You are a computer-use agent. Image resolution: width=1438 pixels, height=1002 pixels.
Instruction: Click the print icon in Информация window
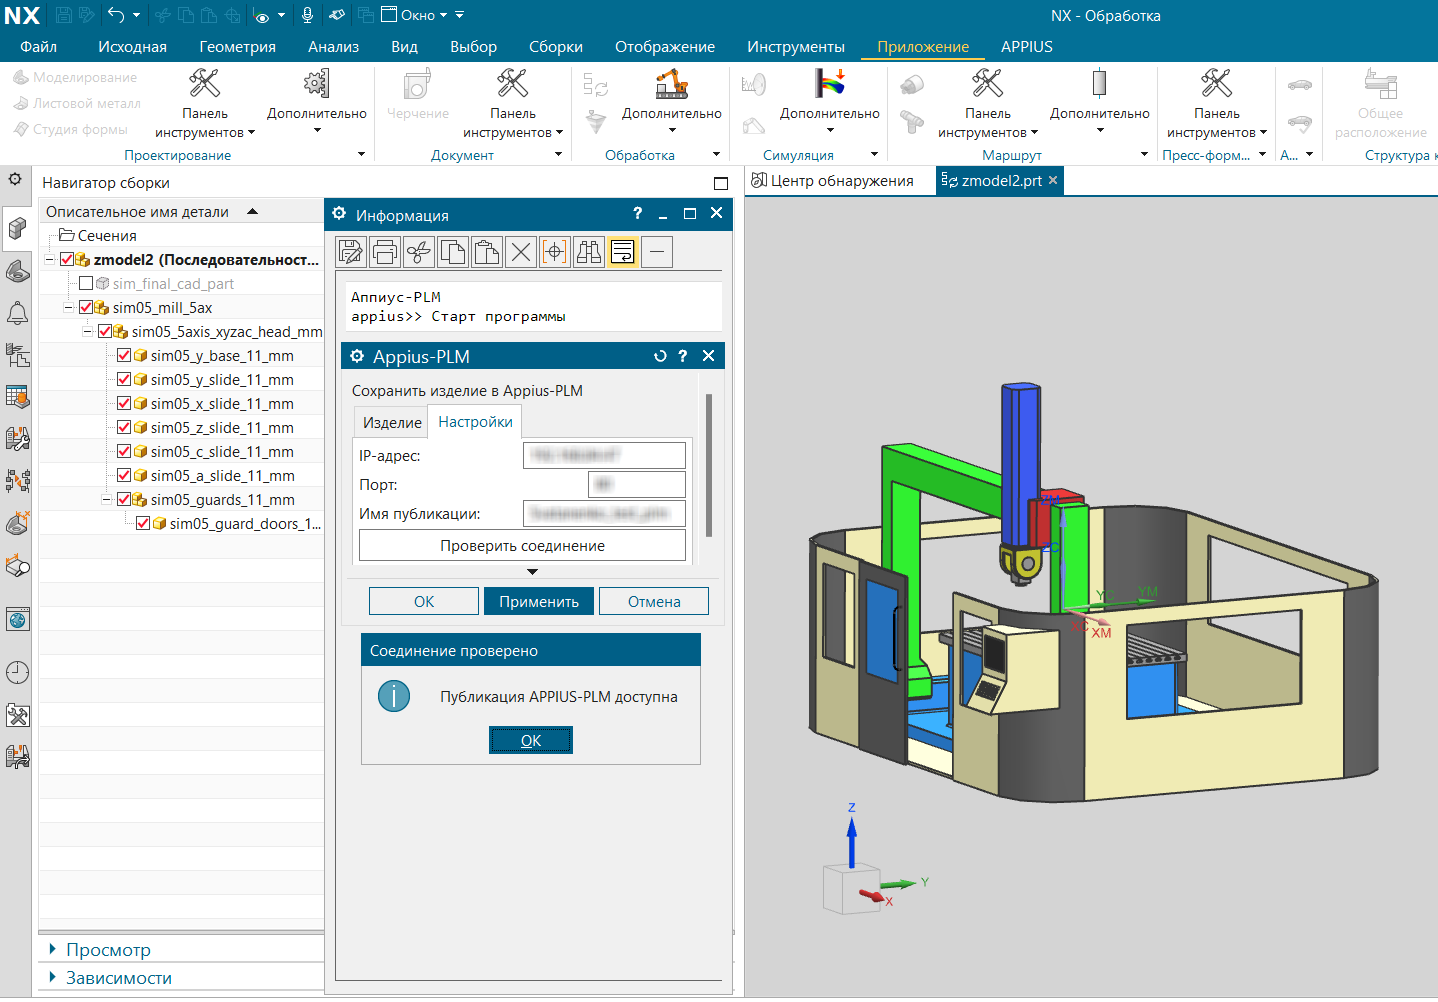point(385,252)
